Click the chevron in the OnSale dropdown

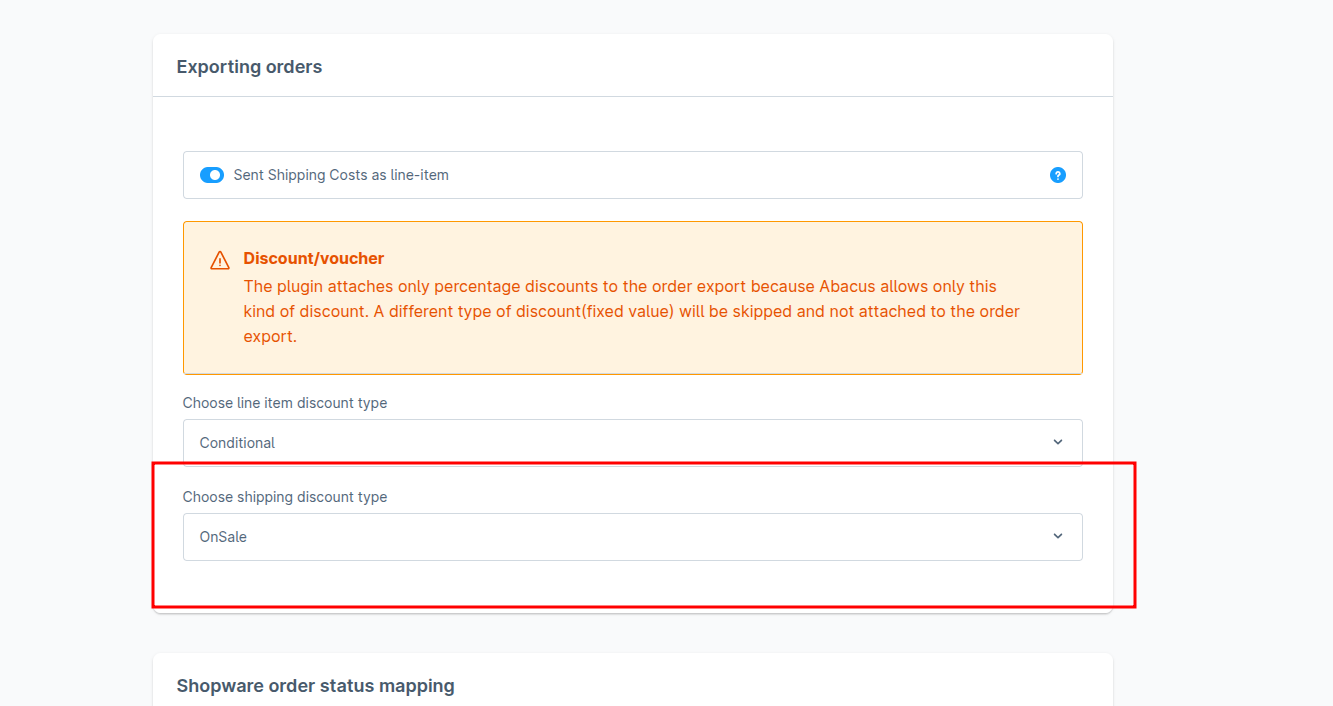tap(1058, 536)
